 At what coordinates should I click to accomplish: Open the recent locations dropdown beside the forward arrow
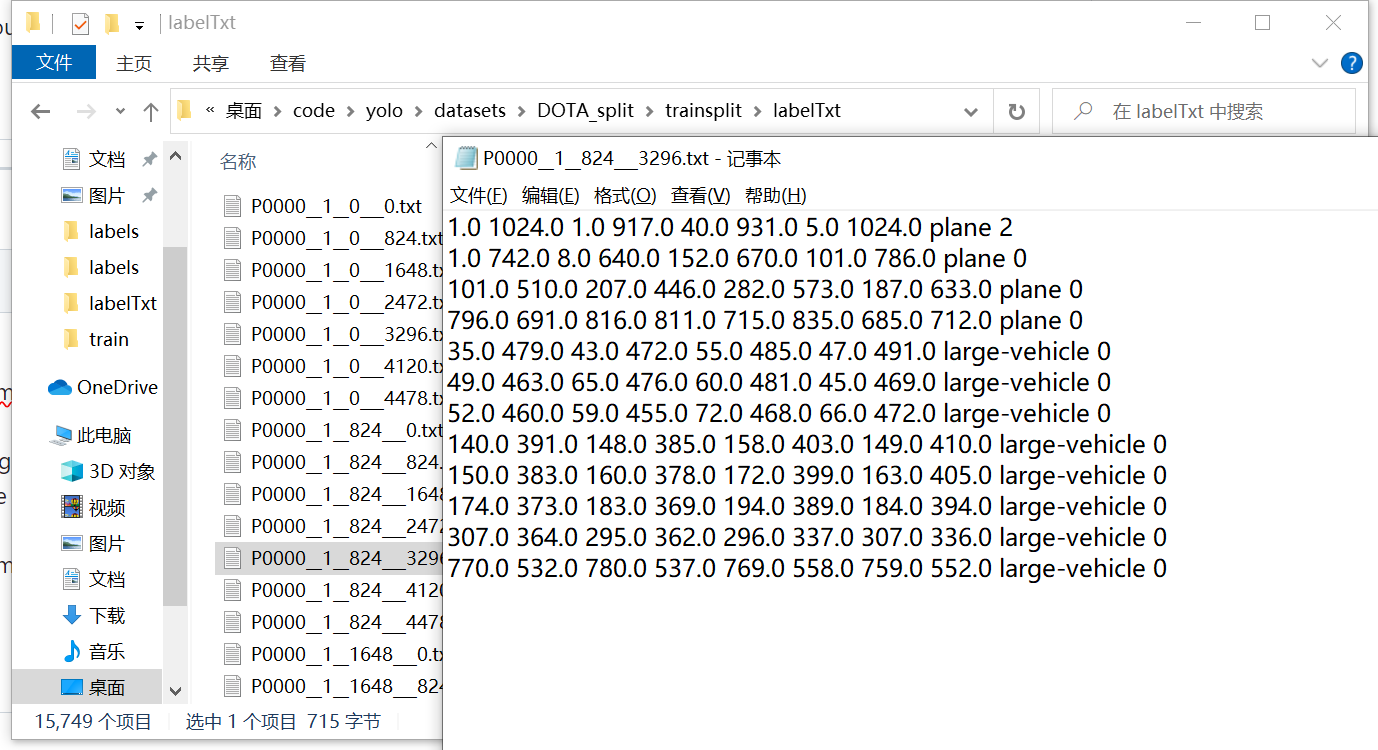coord(119,111)
